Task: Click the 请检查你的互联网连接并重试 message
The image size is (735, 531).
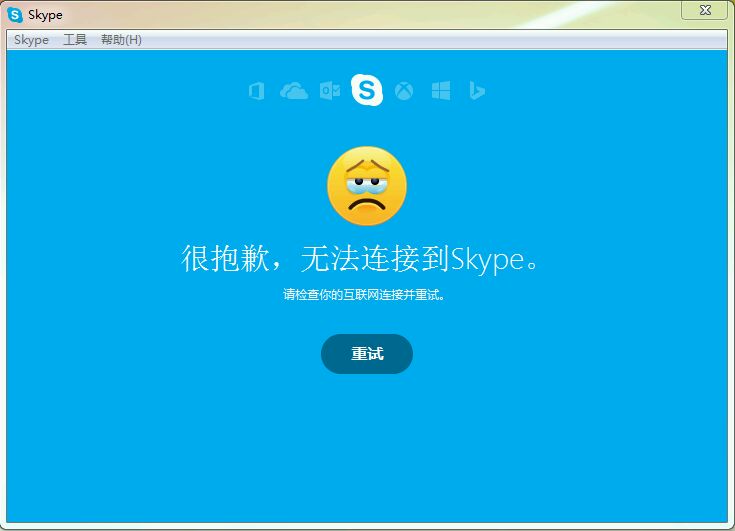Action: [364, 295]
